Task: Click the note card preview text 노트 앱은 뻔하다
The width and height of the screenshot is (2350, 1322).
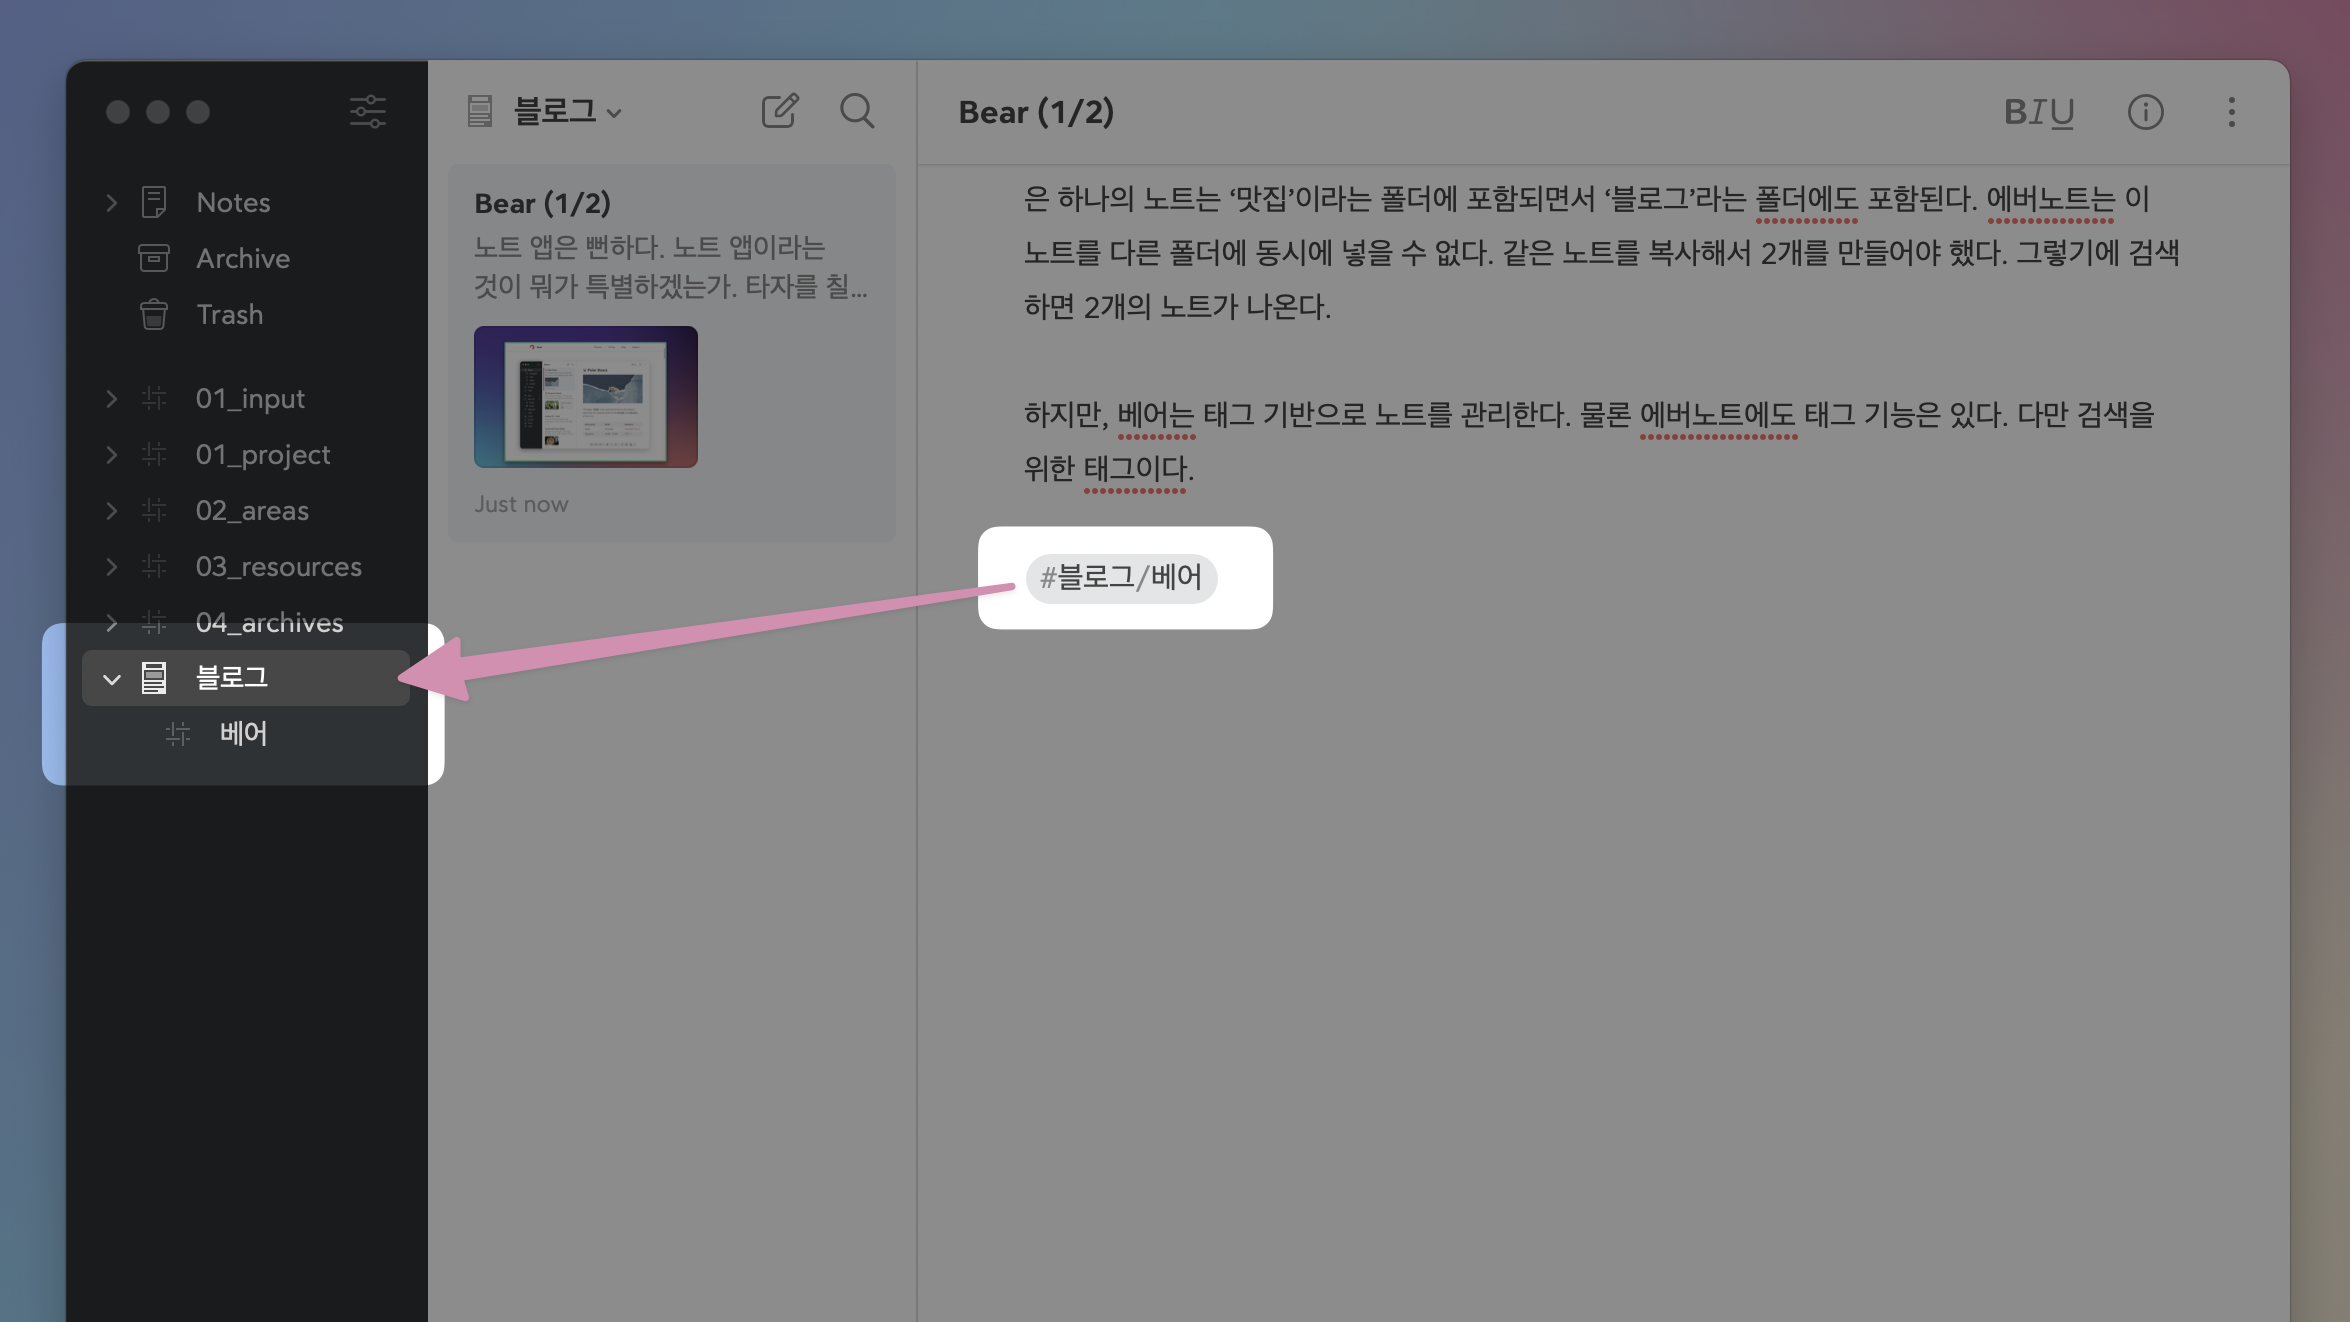Action: click(568, 247)
